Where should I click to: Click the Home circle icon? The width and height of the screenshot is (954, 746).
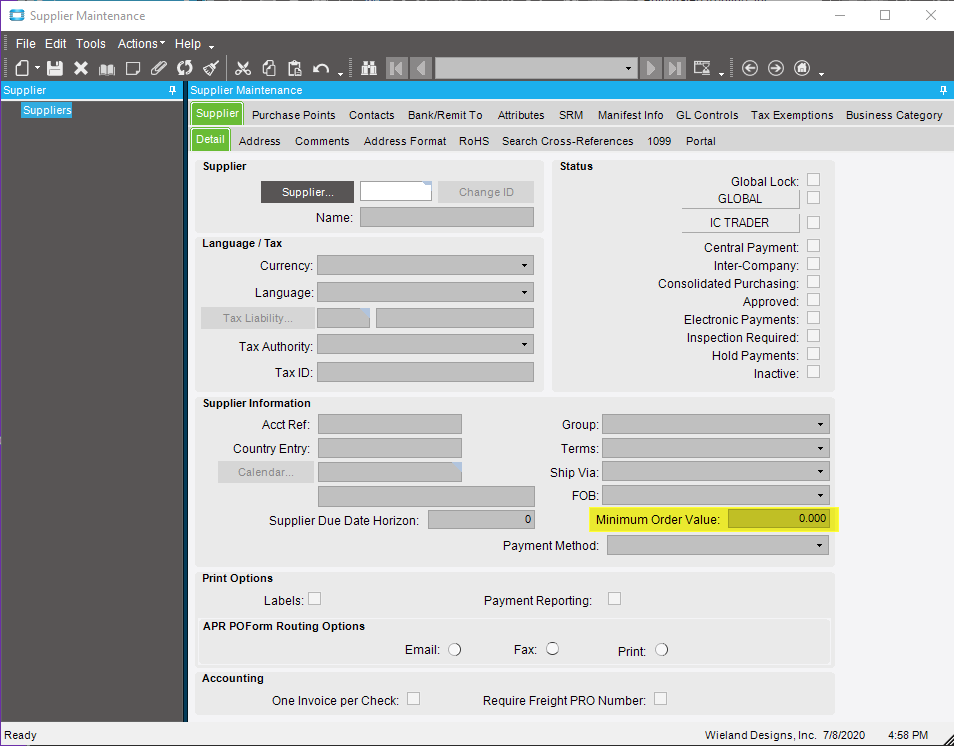point(802,68)
